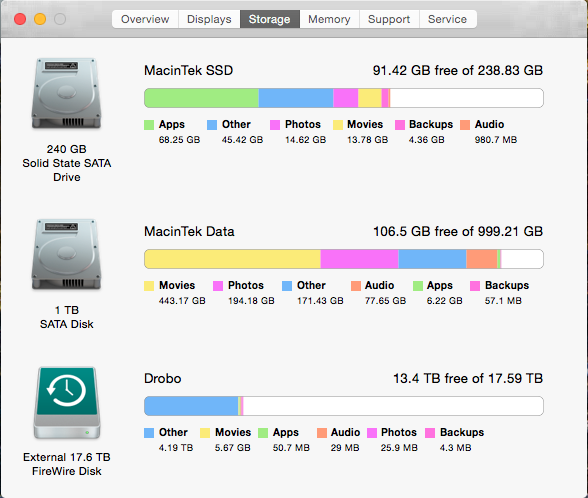Open the Service tab
The height and width of the screenshot is (498, 588).
point(447,19)
